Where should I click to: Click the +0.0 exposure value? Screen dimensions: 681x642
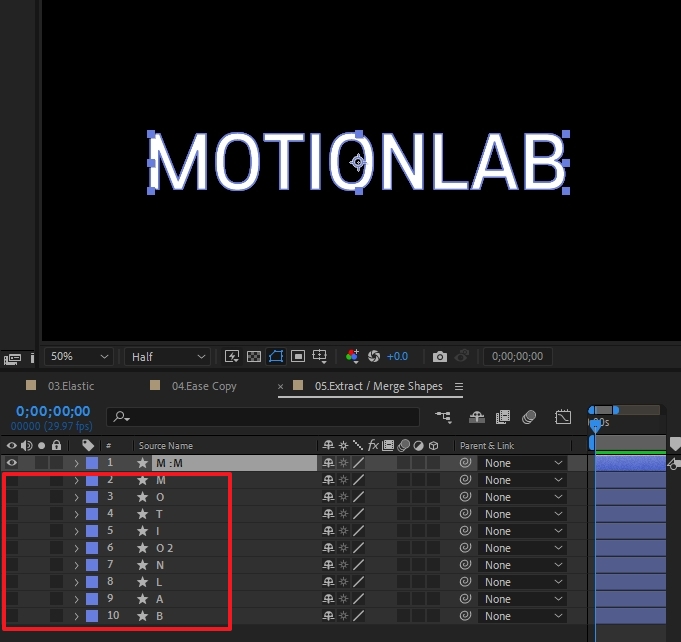(x=397, y=357)
